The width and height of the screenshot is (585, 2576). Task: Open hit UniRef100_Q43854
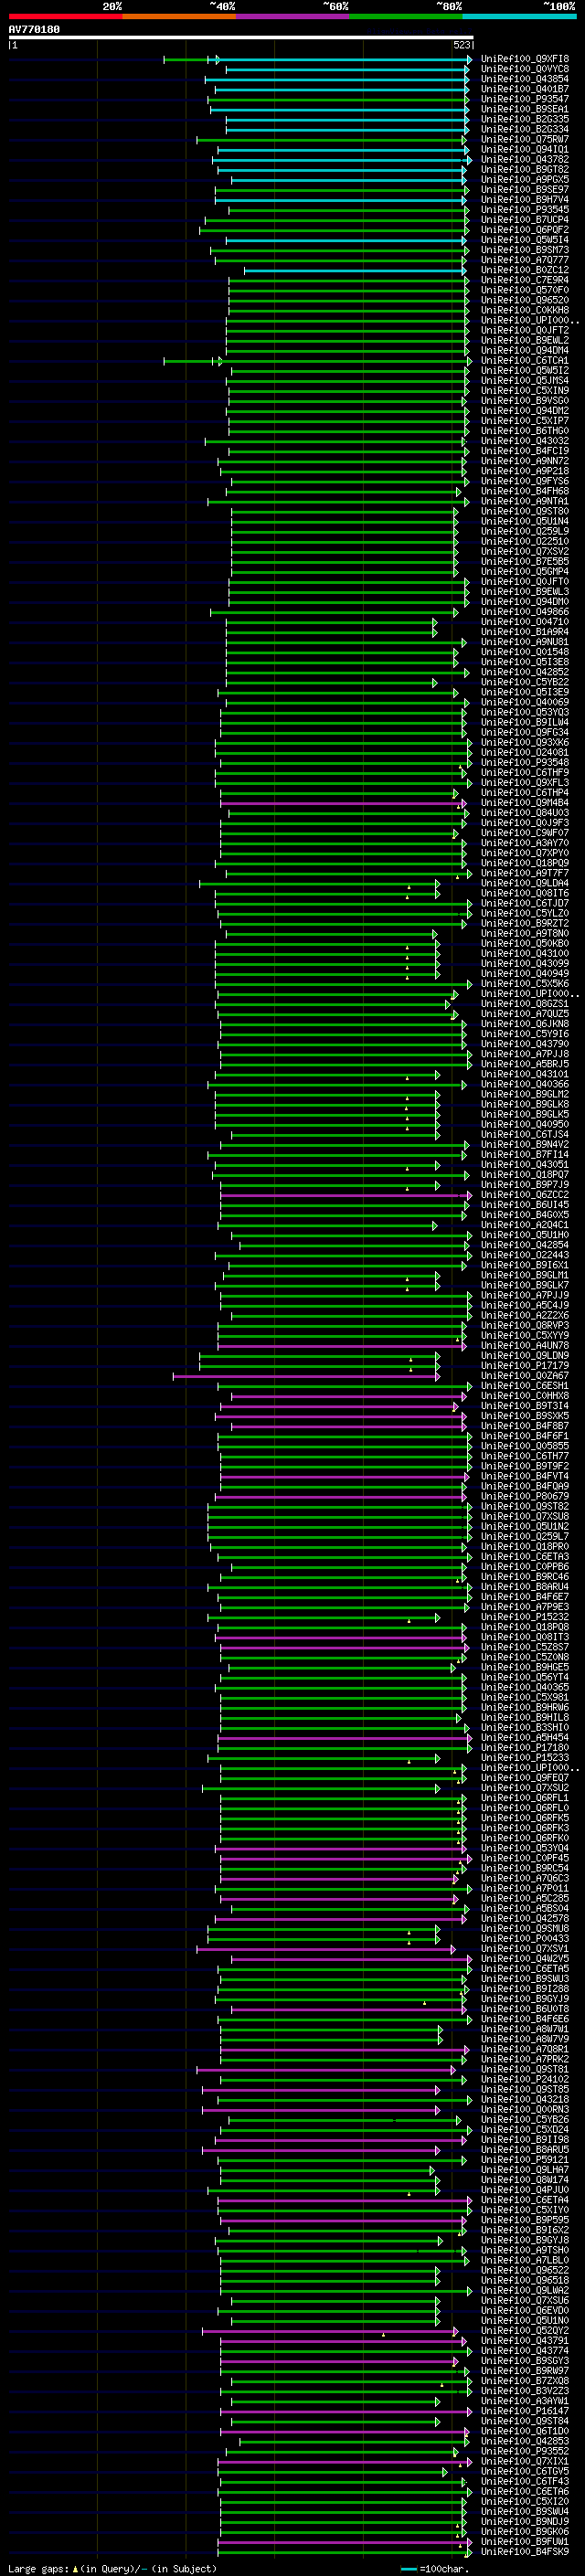[524, 79]
